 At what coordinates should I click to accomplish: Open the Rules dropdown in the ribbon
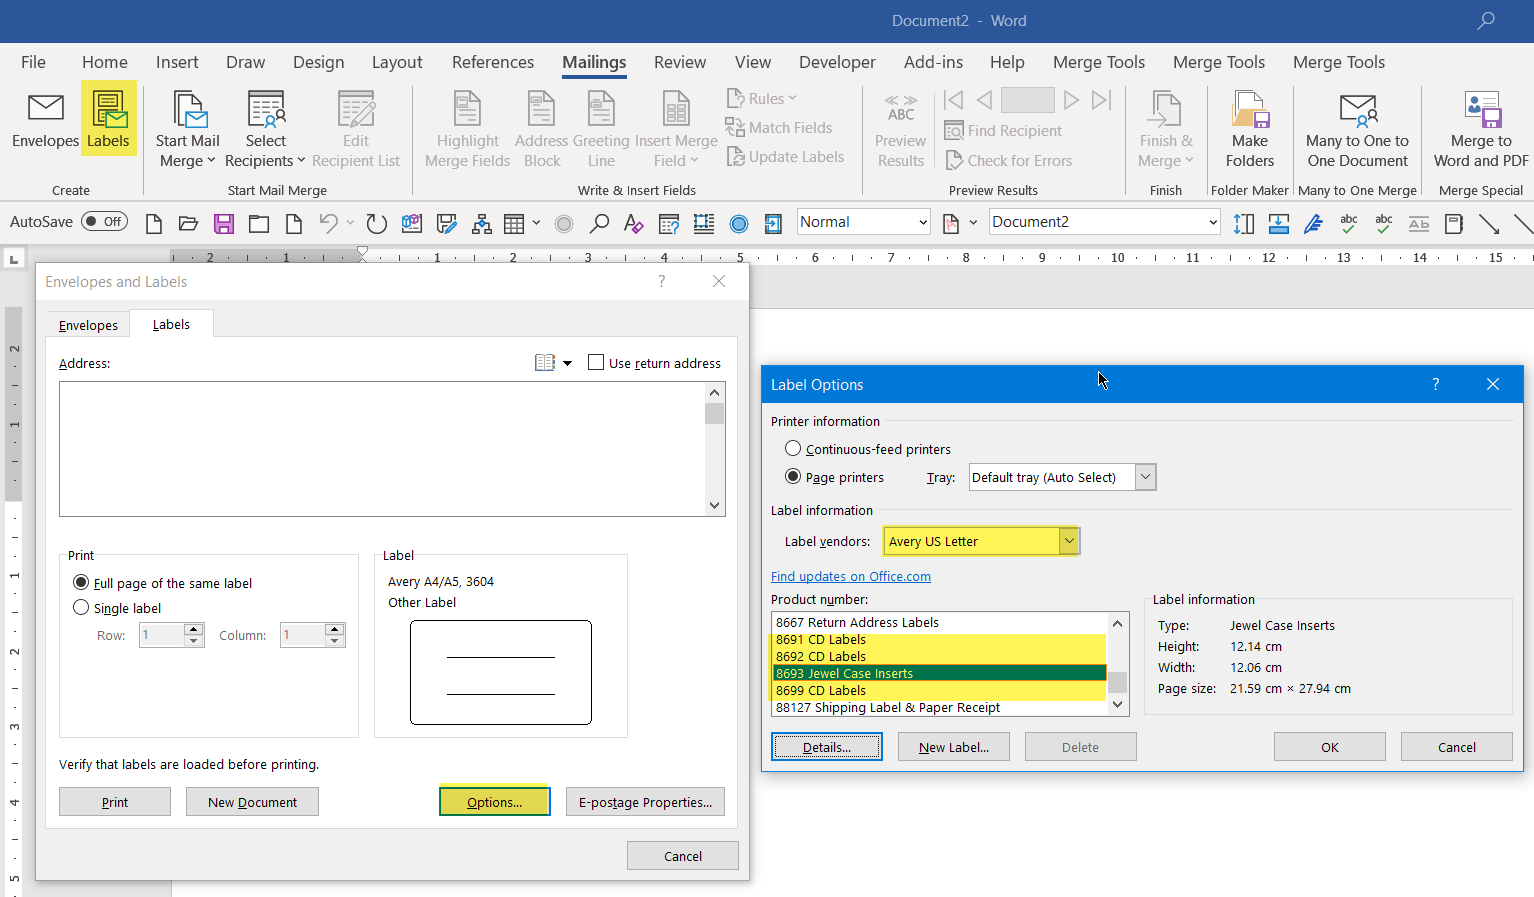pos(762,98)
